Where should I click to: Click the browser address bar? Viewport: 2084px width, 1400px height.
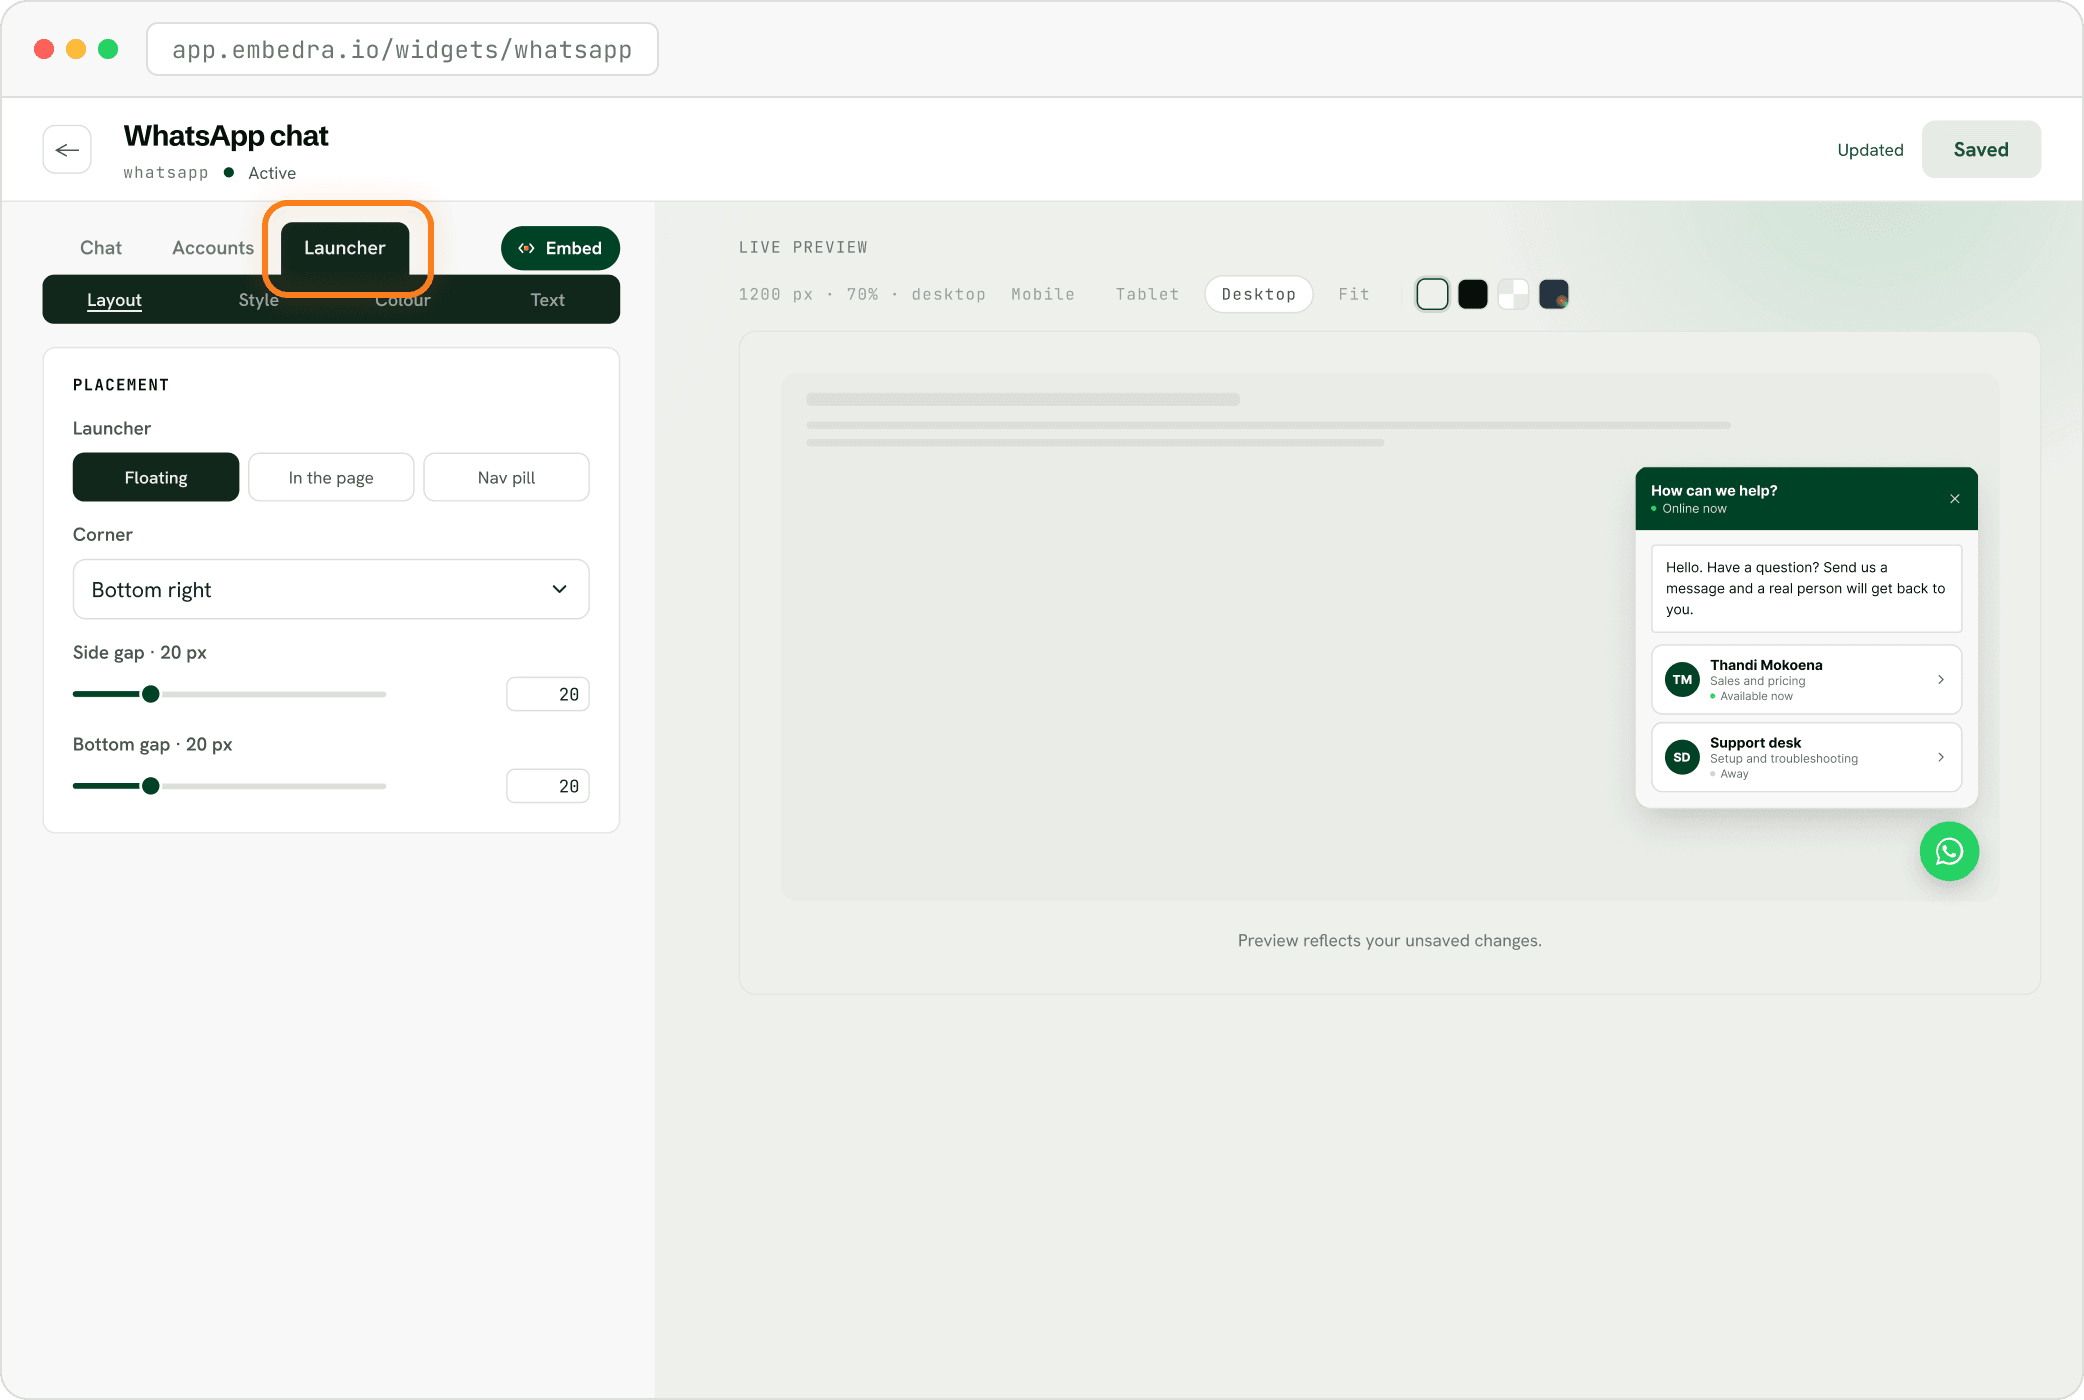pos(402,49)
